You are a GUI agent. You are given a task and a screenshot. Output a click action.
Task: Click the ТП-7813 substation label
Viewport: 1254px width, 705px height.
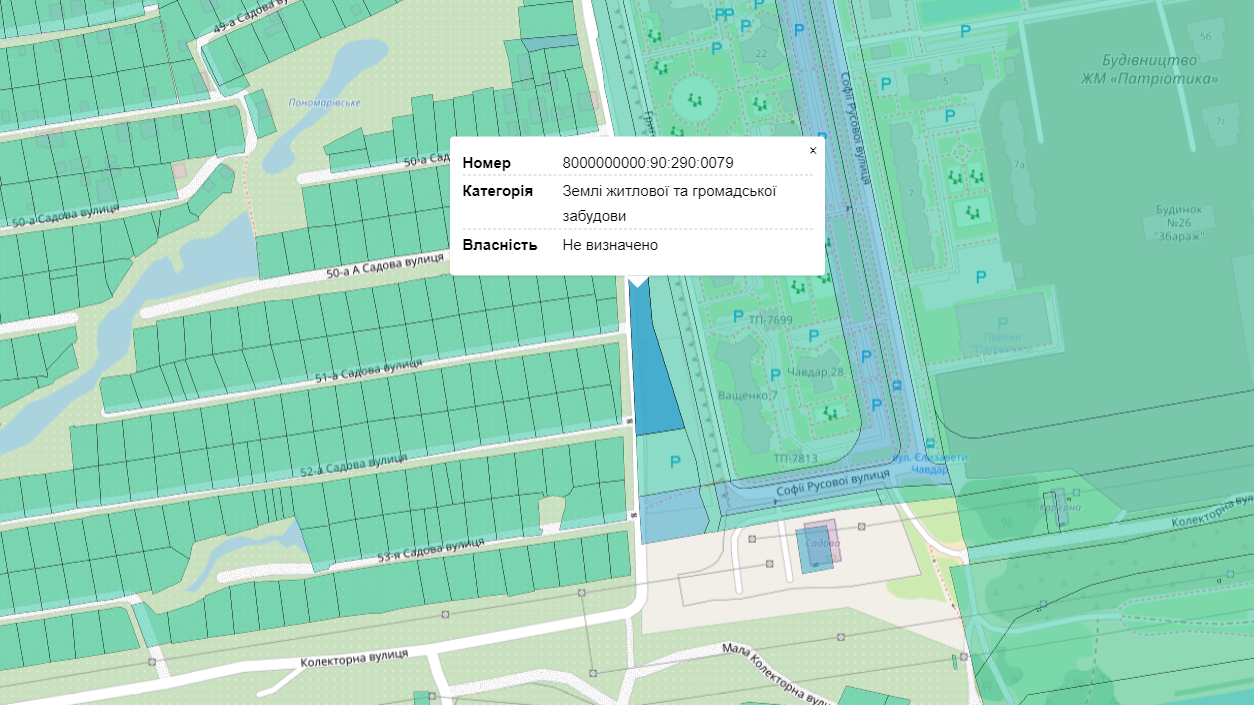pyautogui.click(x=794, y=459)
